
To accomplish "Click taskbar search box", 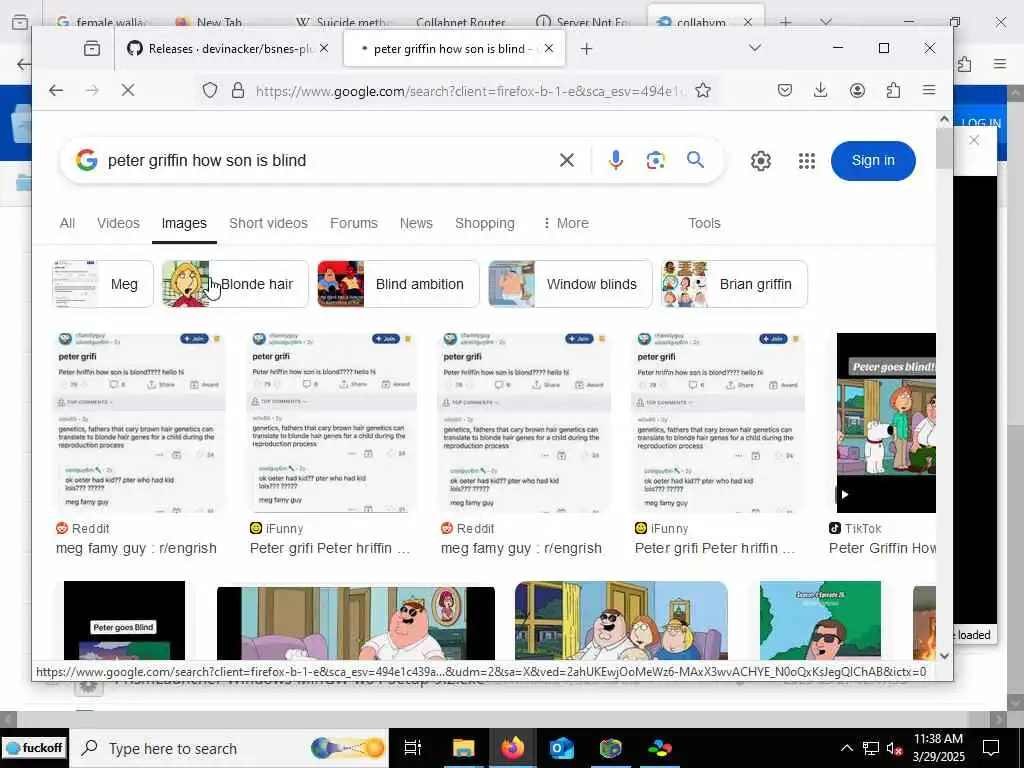I will 229,748.
